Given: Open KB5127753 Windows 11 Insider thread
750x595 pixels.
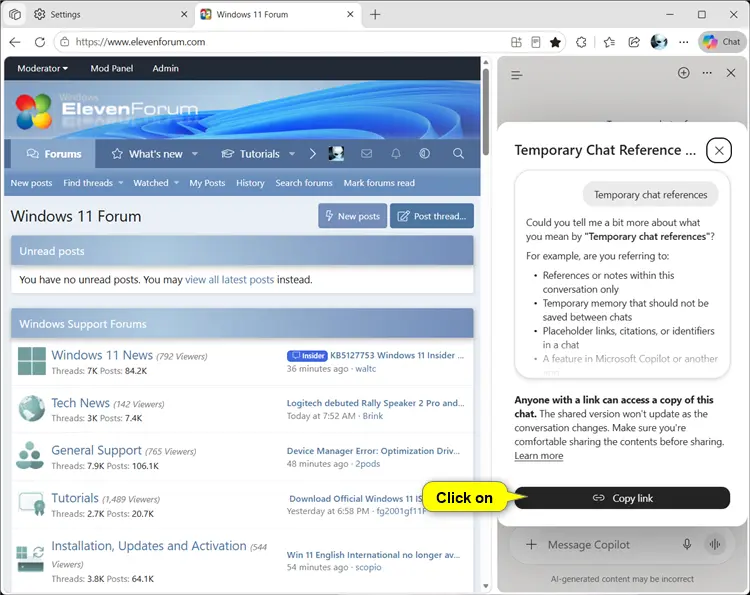Looking at the screenshot, I should coord(397,355).
